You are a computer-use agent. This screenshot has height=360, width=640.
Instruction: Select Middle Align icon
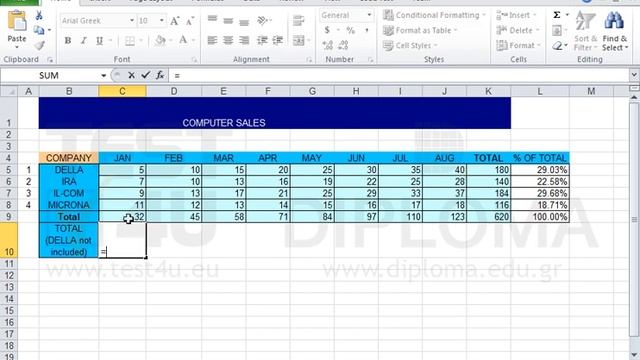(x=228, y=20)
